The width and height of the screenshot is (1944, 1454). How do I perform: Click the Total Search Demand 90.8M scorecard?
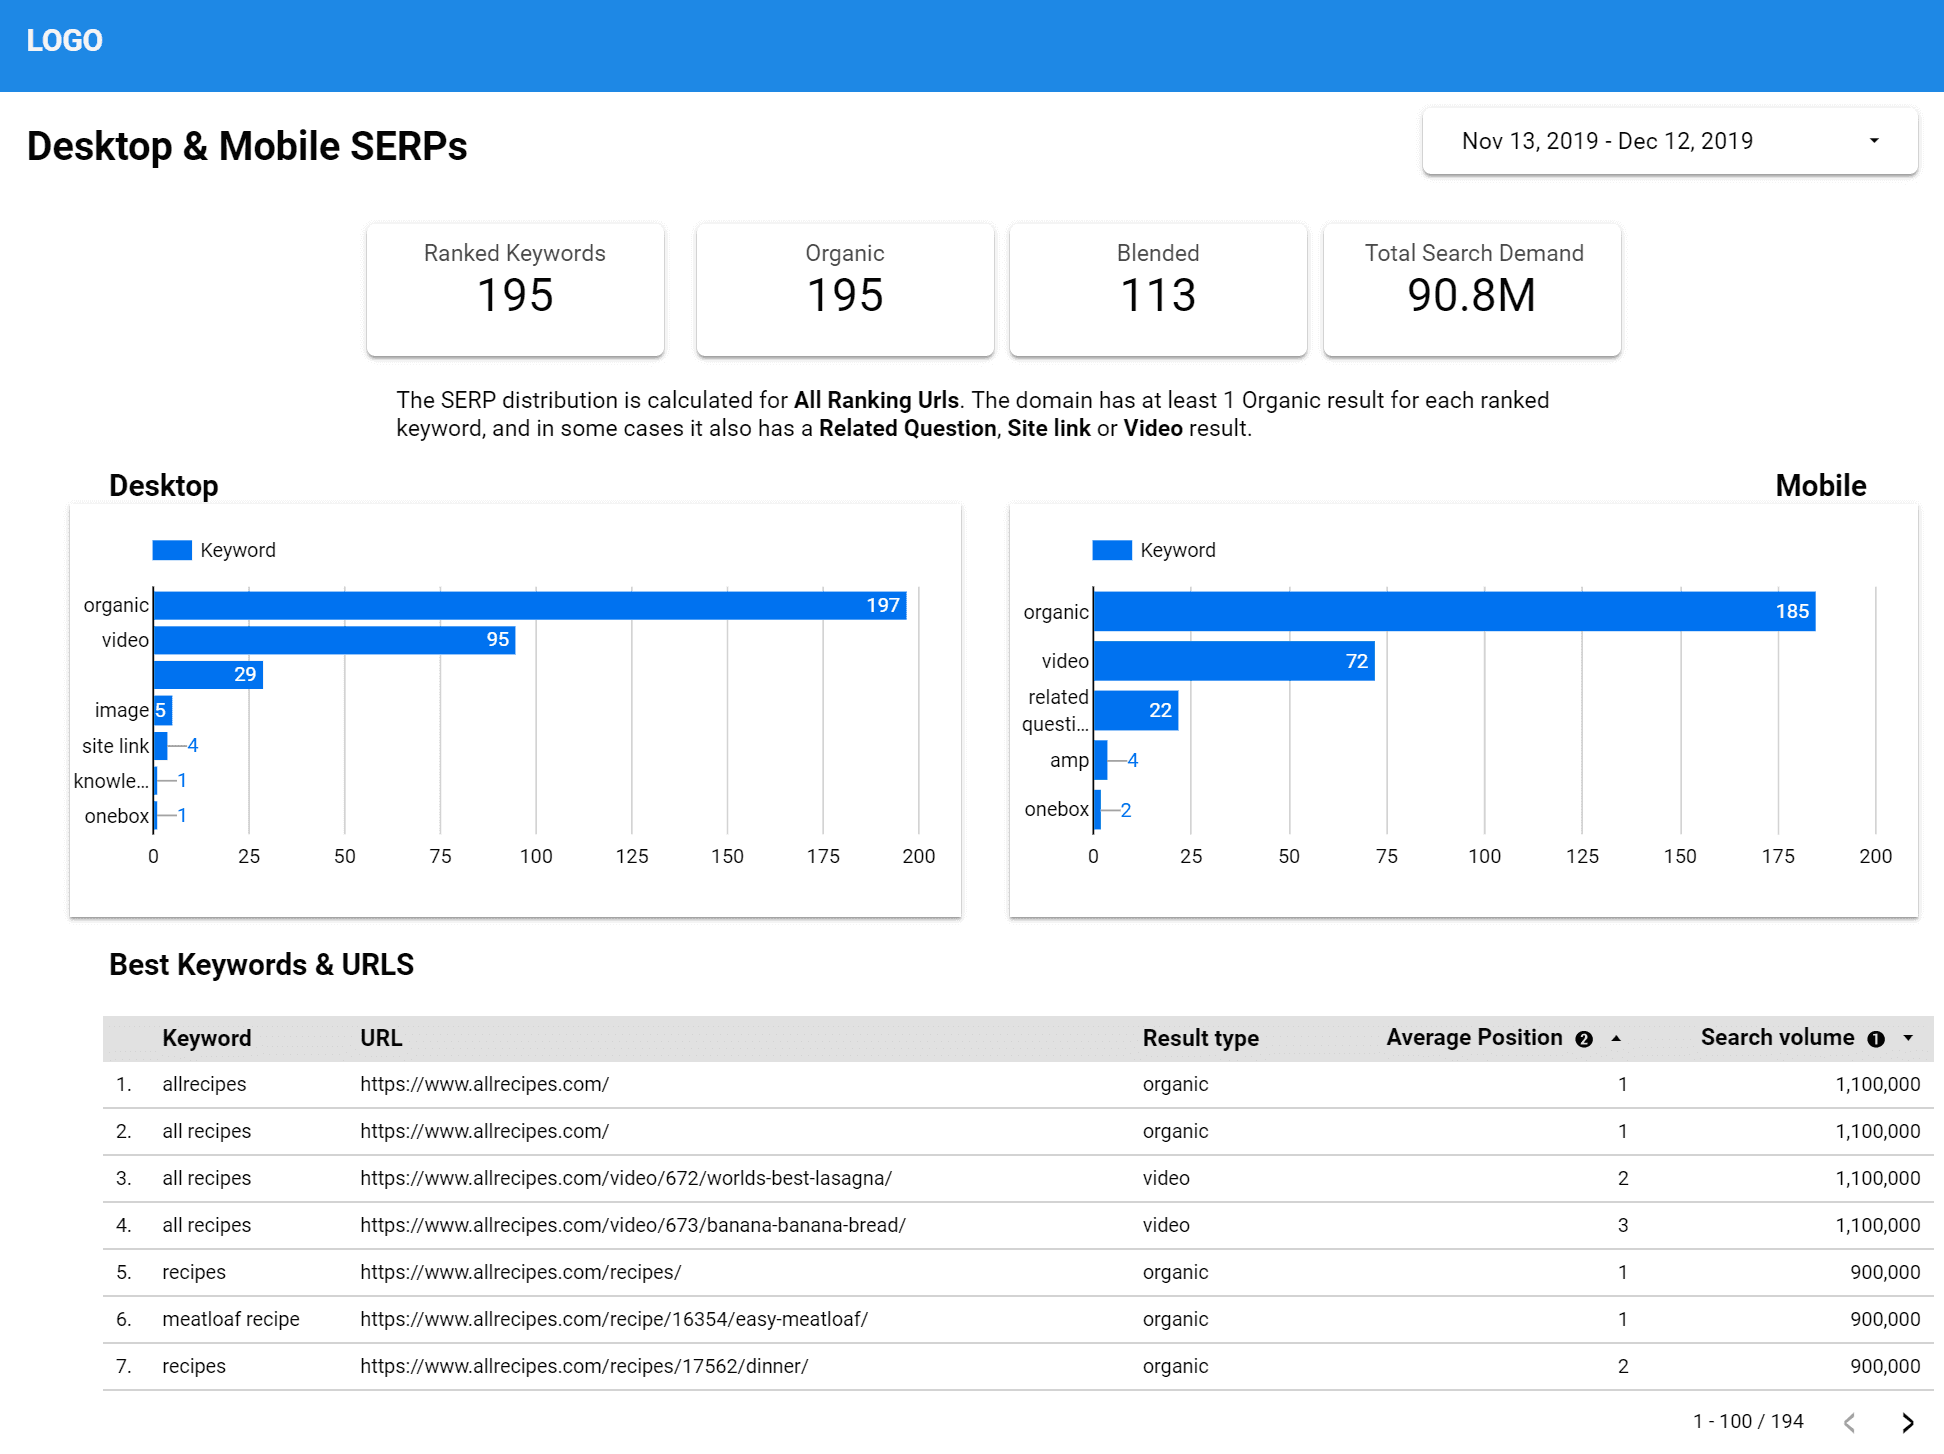point(1472,289)
